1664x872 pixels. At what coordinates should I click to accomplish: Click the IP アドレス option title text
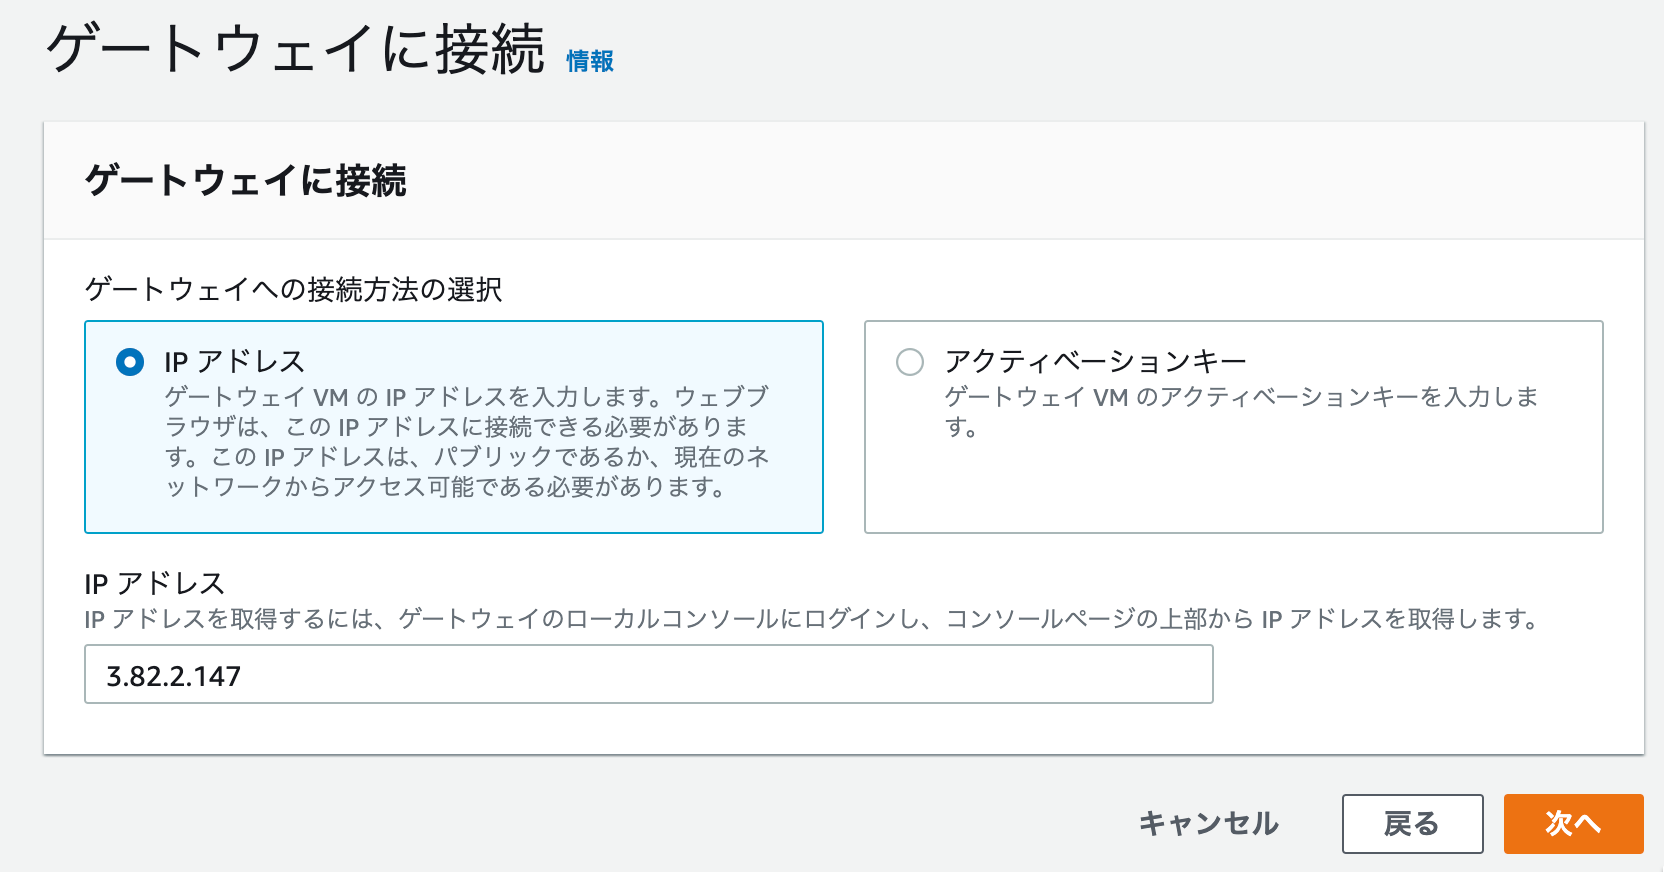tap(234, 361)
